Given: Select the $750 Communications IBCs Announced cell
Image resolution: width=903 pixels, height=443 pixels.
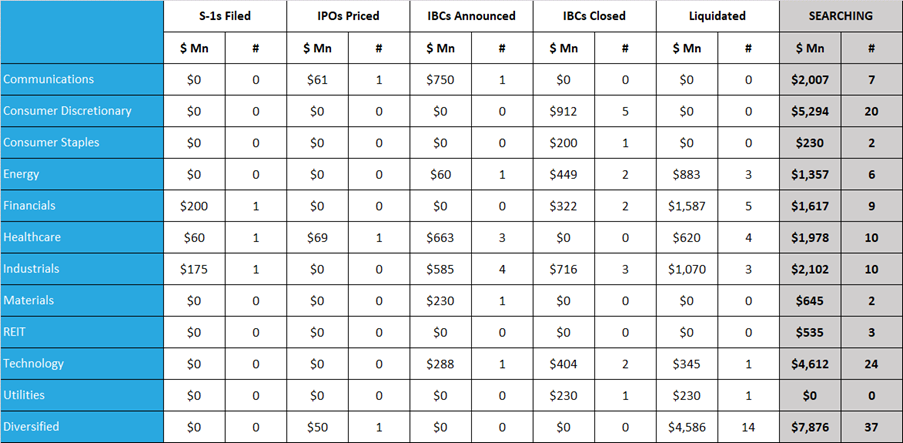Looking at the screenshot, I should point(440,79).
